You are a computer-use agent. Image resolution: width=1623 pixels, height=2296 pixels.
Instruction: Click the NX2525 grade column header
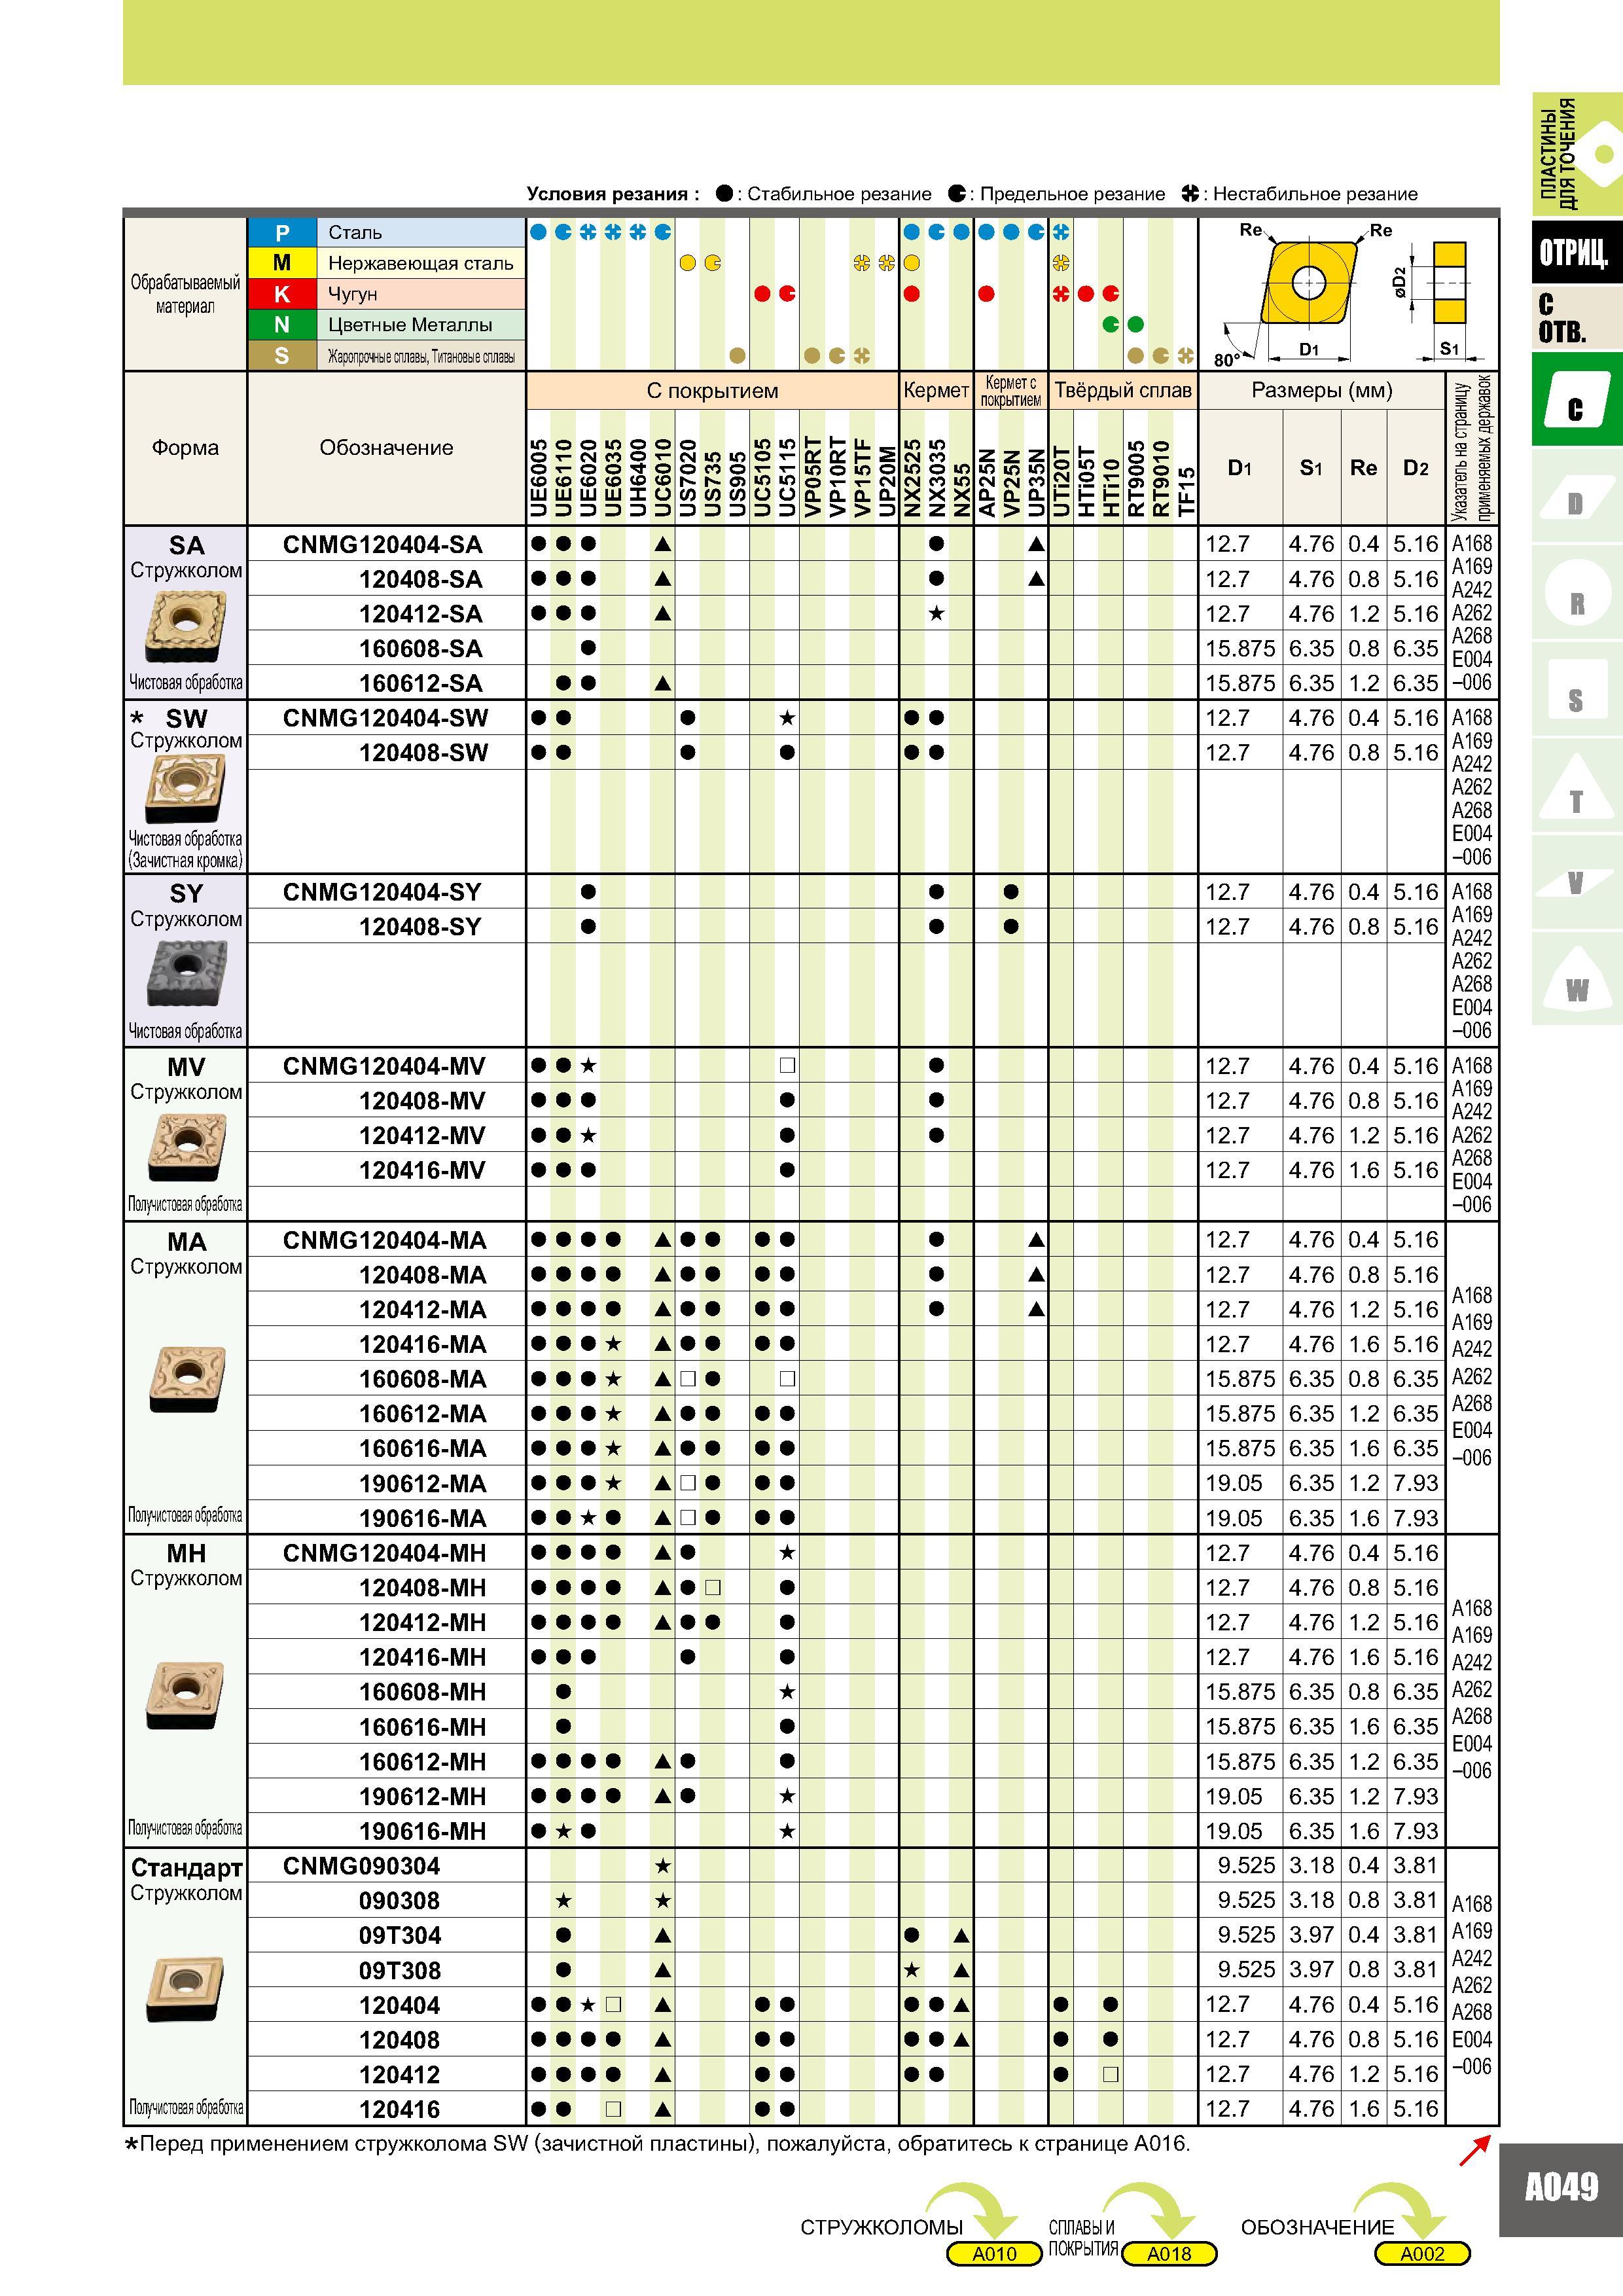pyautogui.click(x=912, y=478)
